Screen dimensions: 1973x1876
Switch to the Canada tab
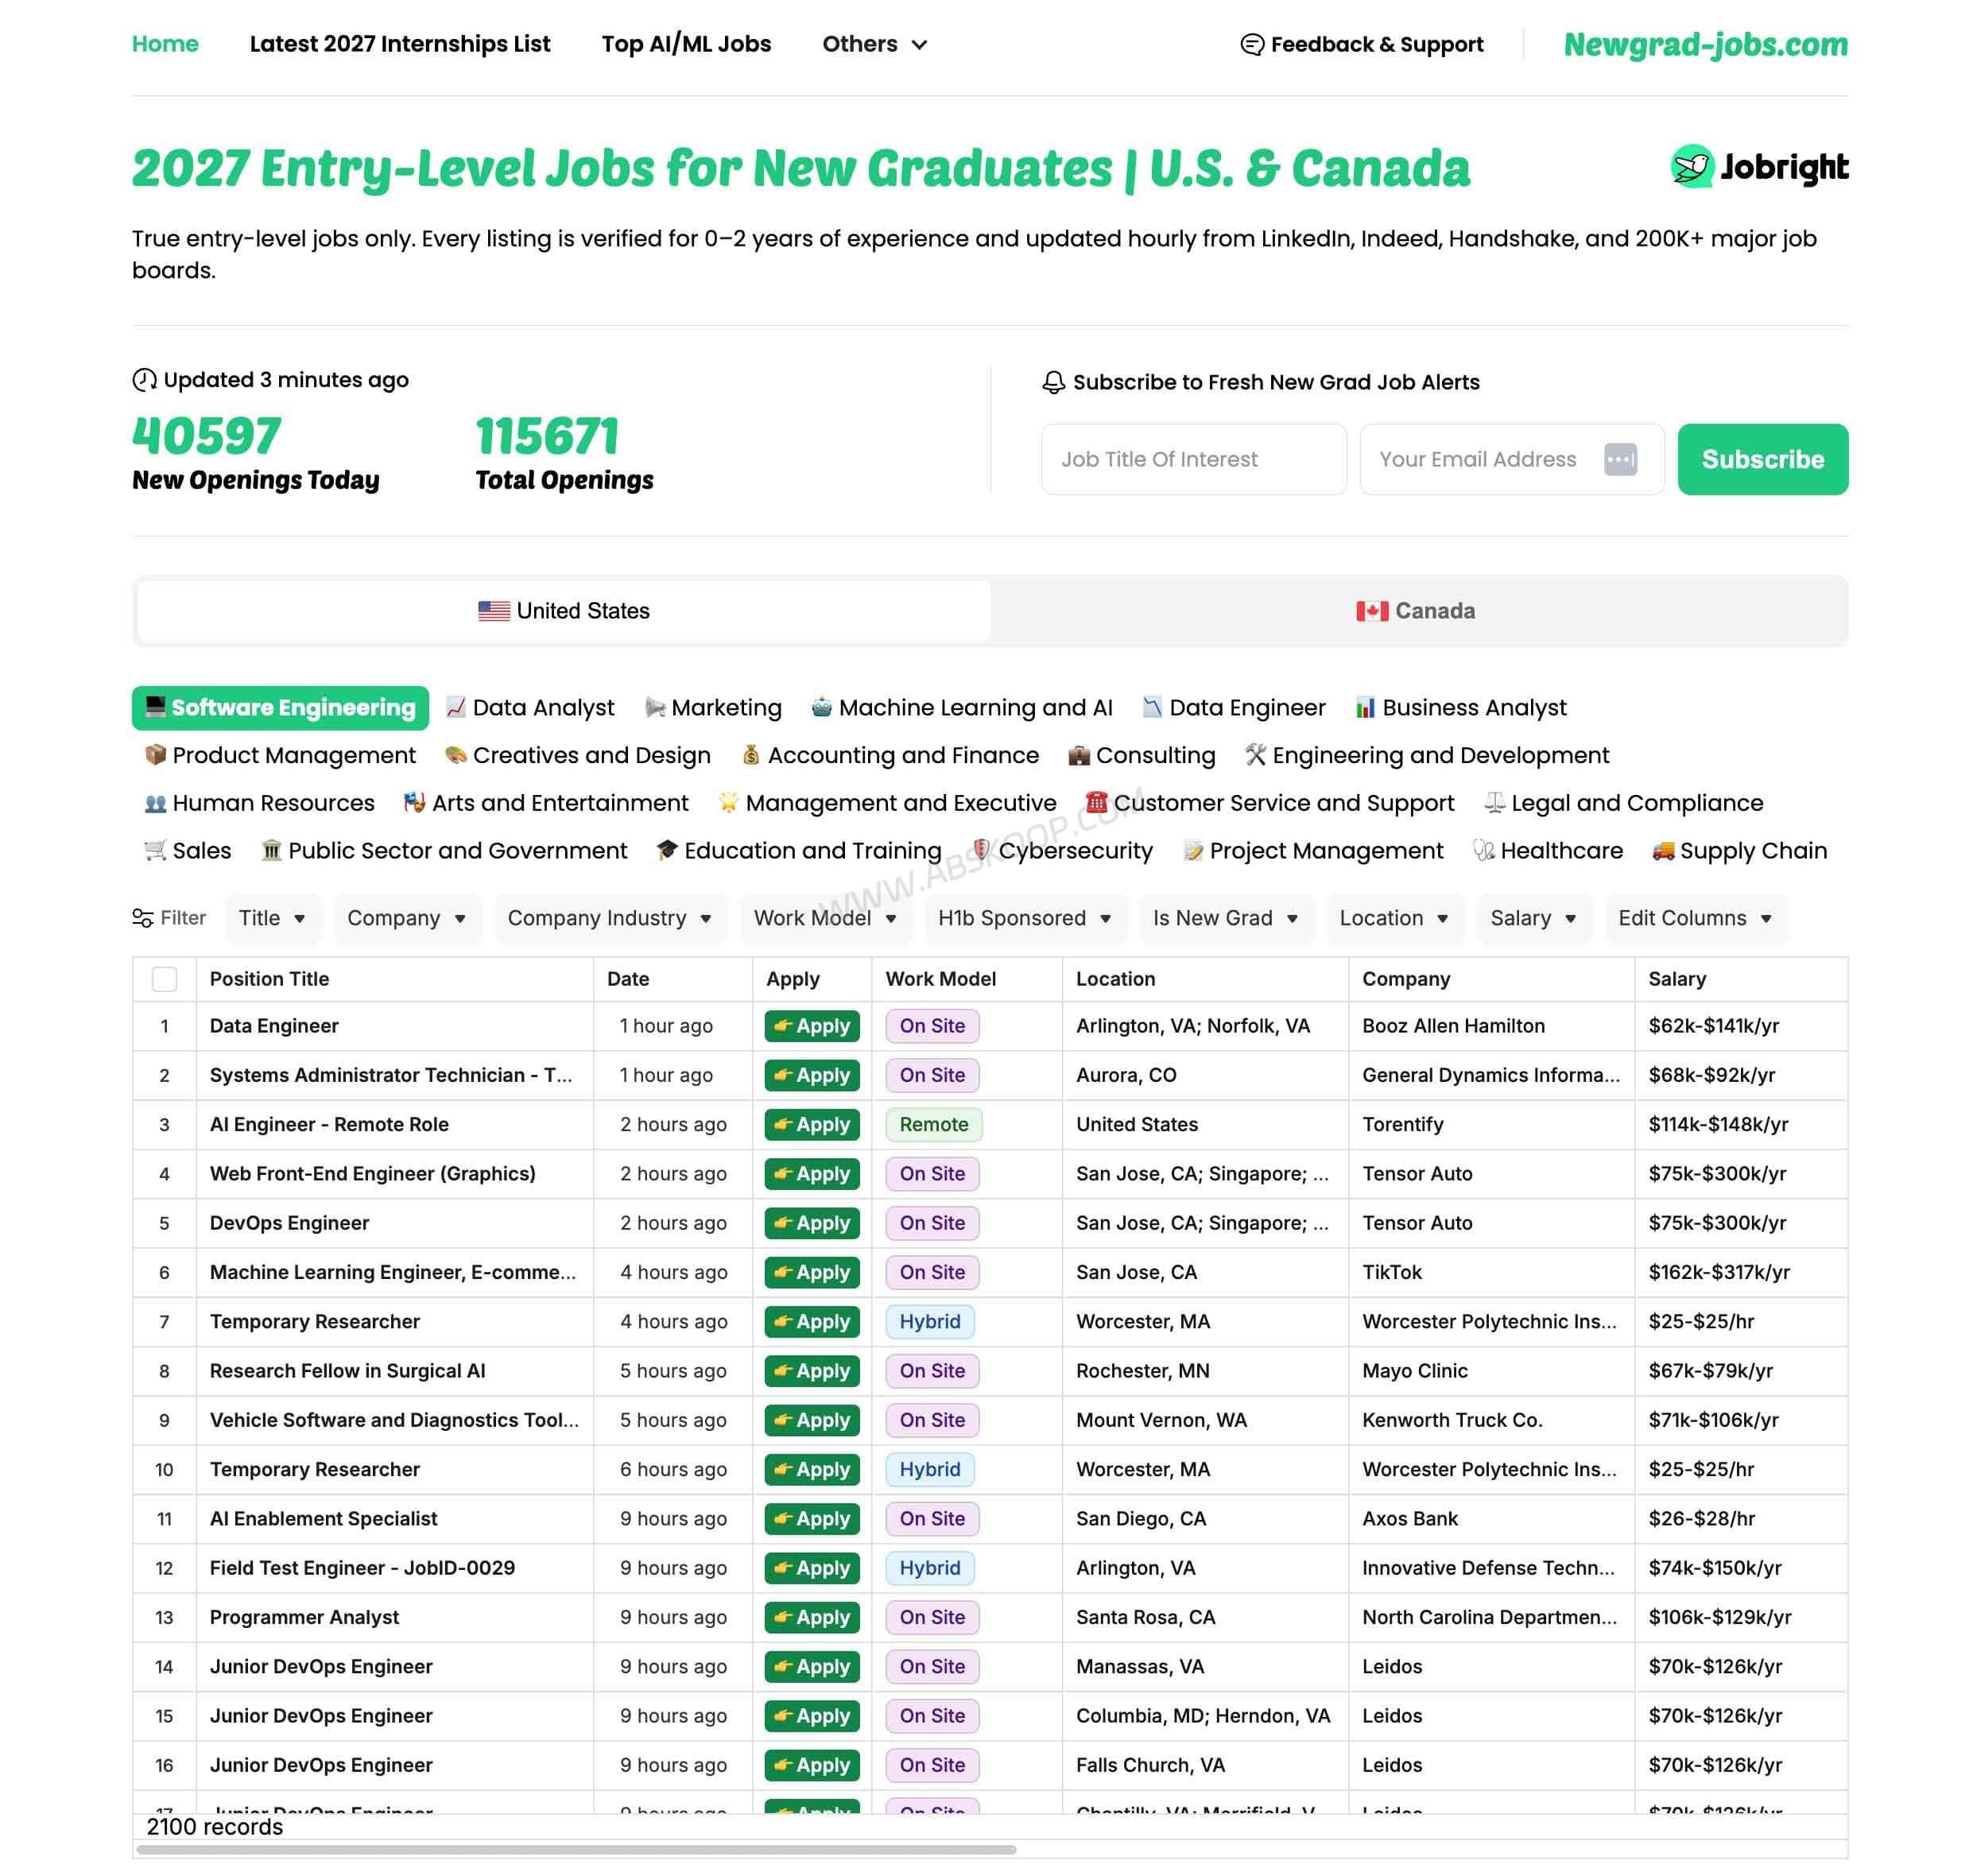coord(1415,610)
